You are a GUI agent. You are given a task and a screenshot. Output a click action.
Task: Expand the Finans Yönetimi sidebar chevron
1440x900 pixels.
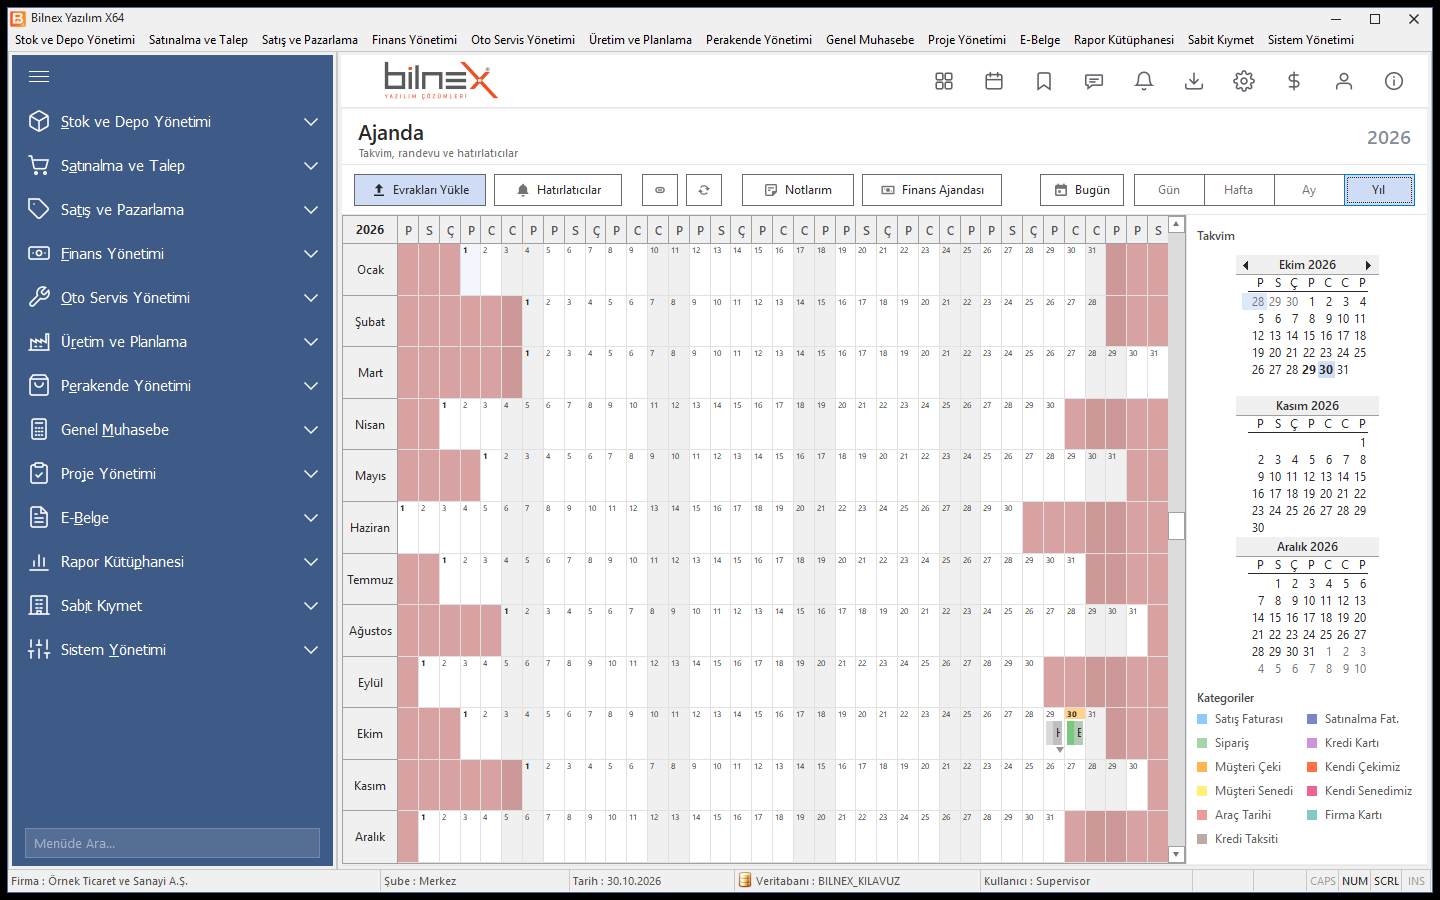click(x=311, y=254)
